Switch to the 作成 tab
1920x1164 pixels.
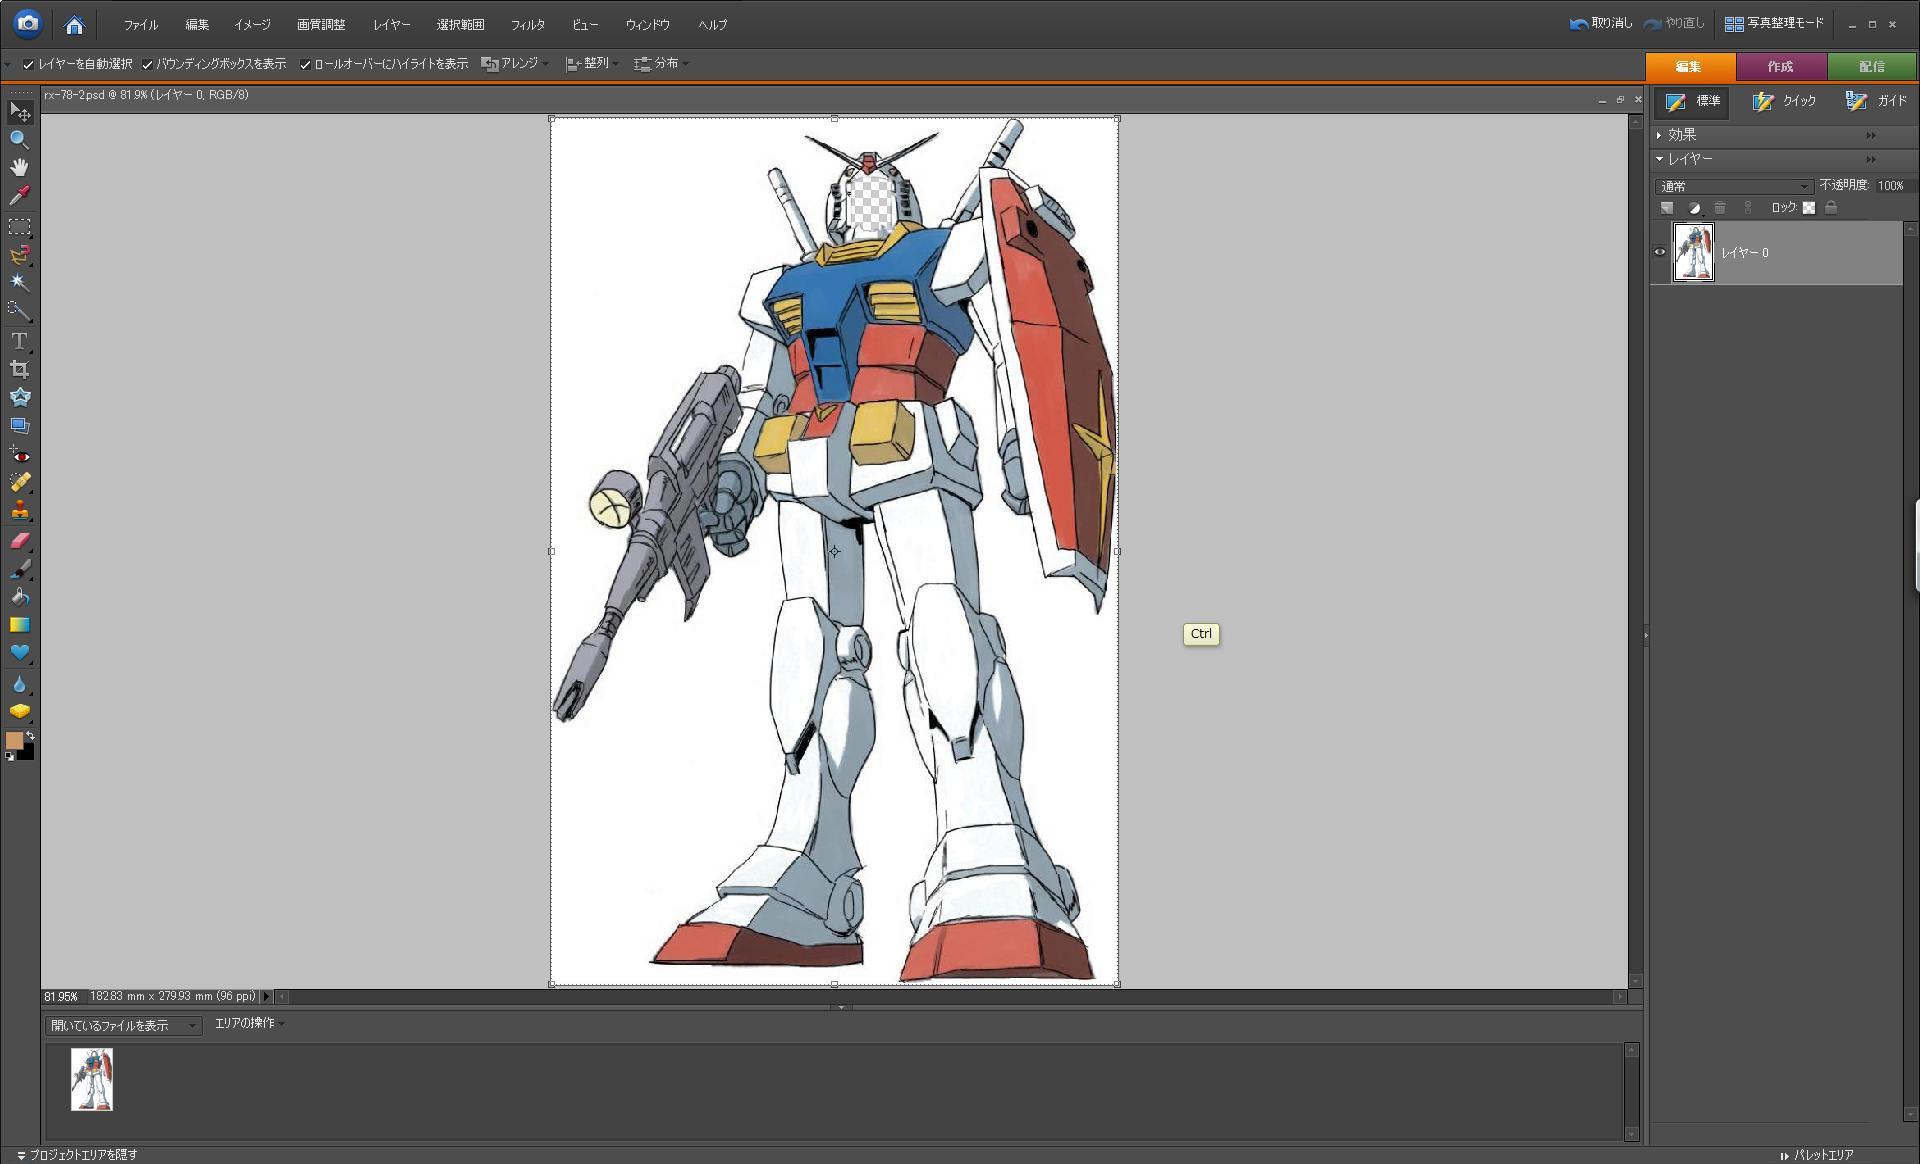click(x=1781, y=66)
